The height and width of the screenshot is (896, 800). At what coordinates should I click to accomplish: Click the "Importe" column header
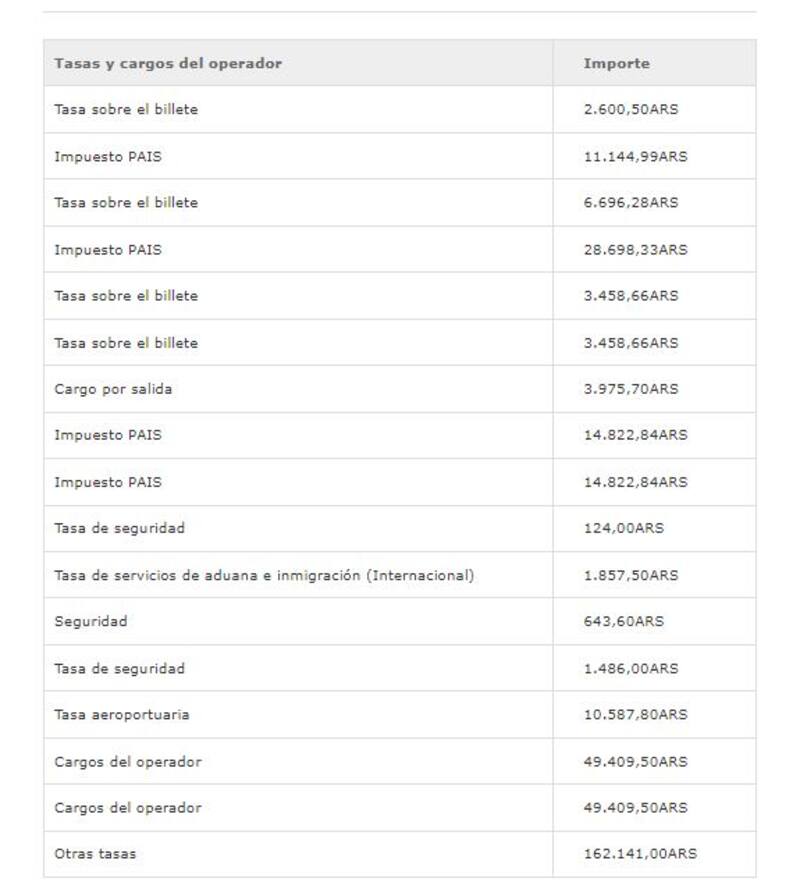tap(616, 63)
